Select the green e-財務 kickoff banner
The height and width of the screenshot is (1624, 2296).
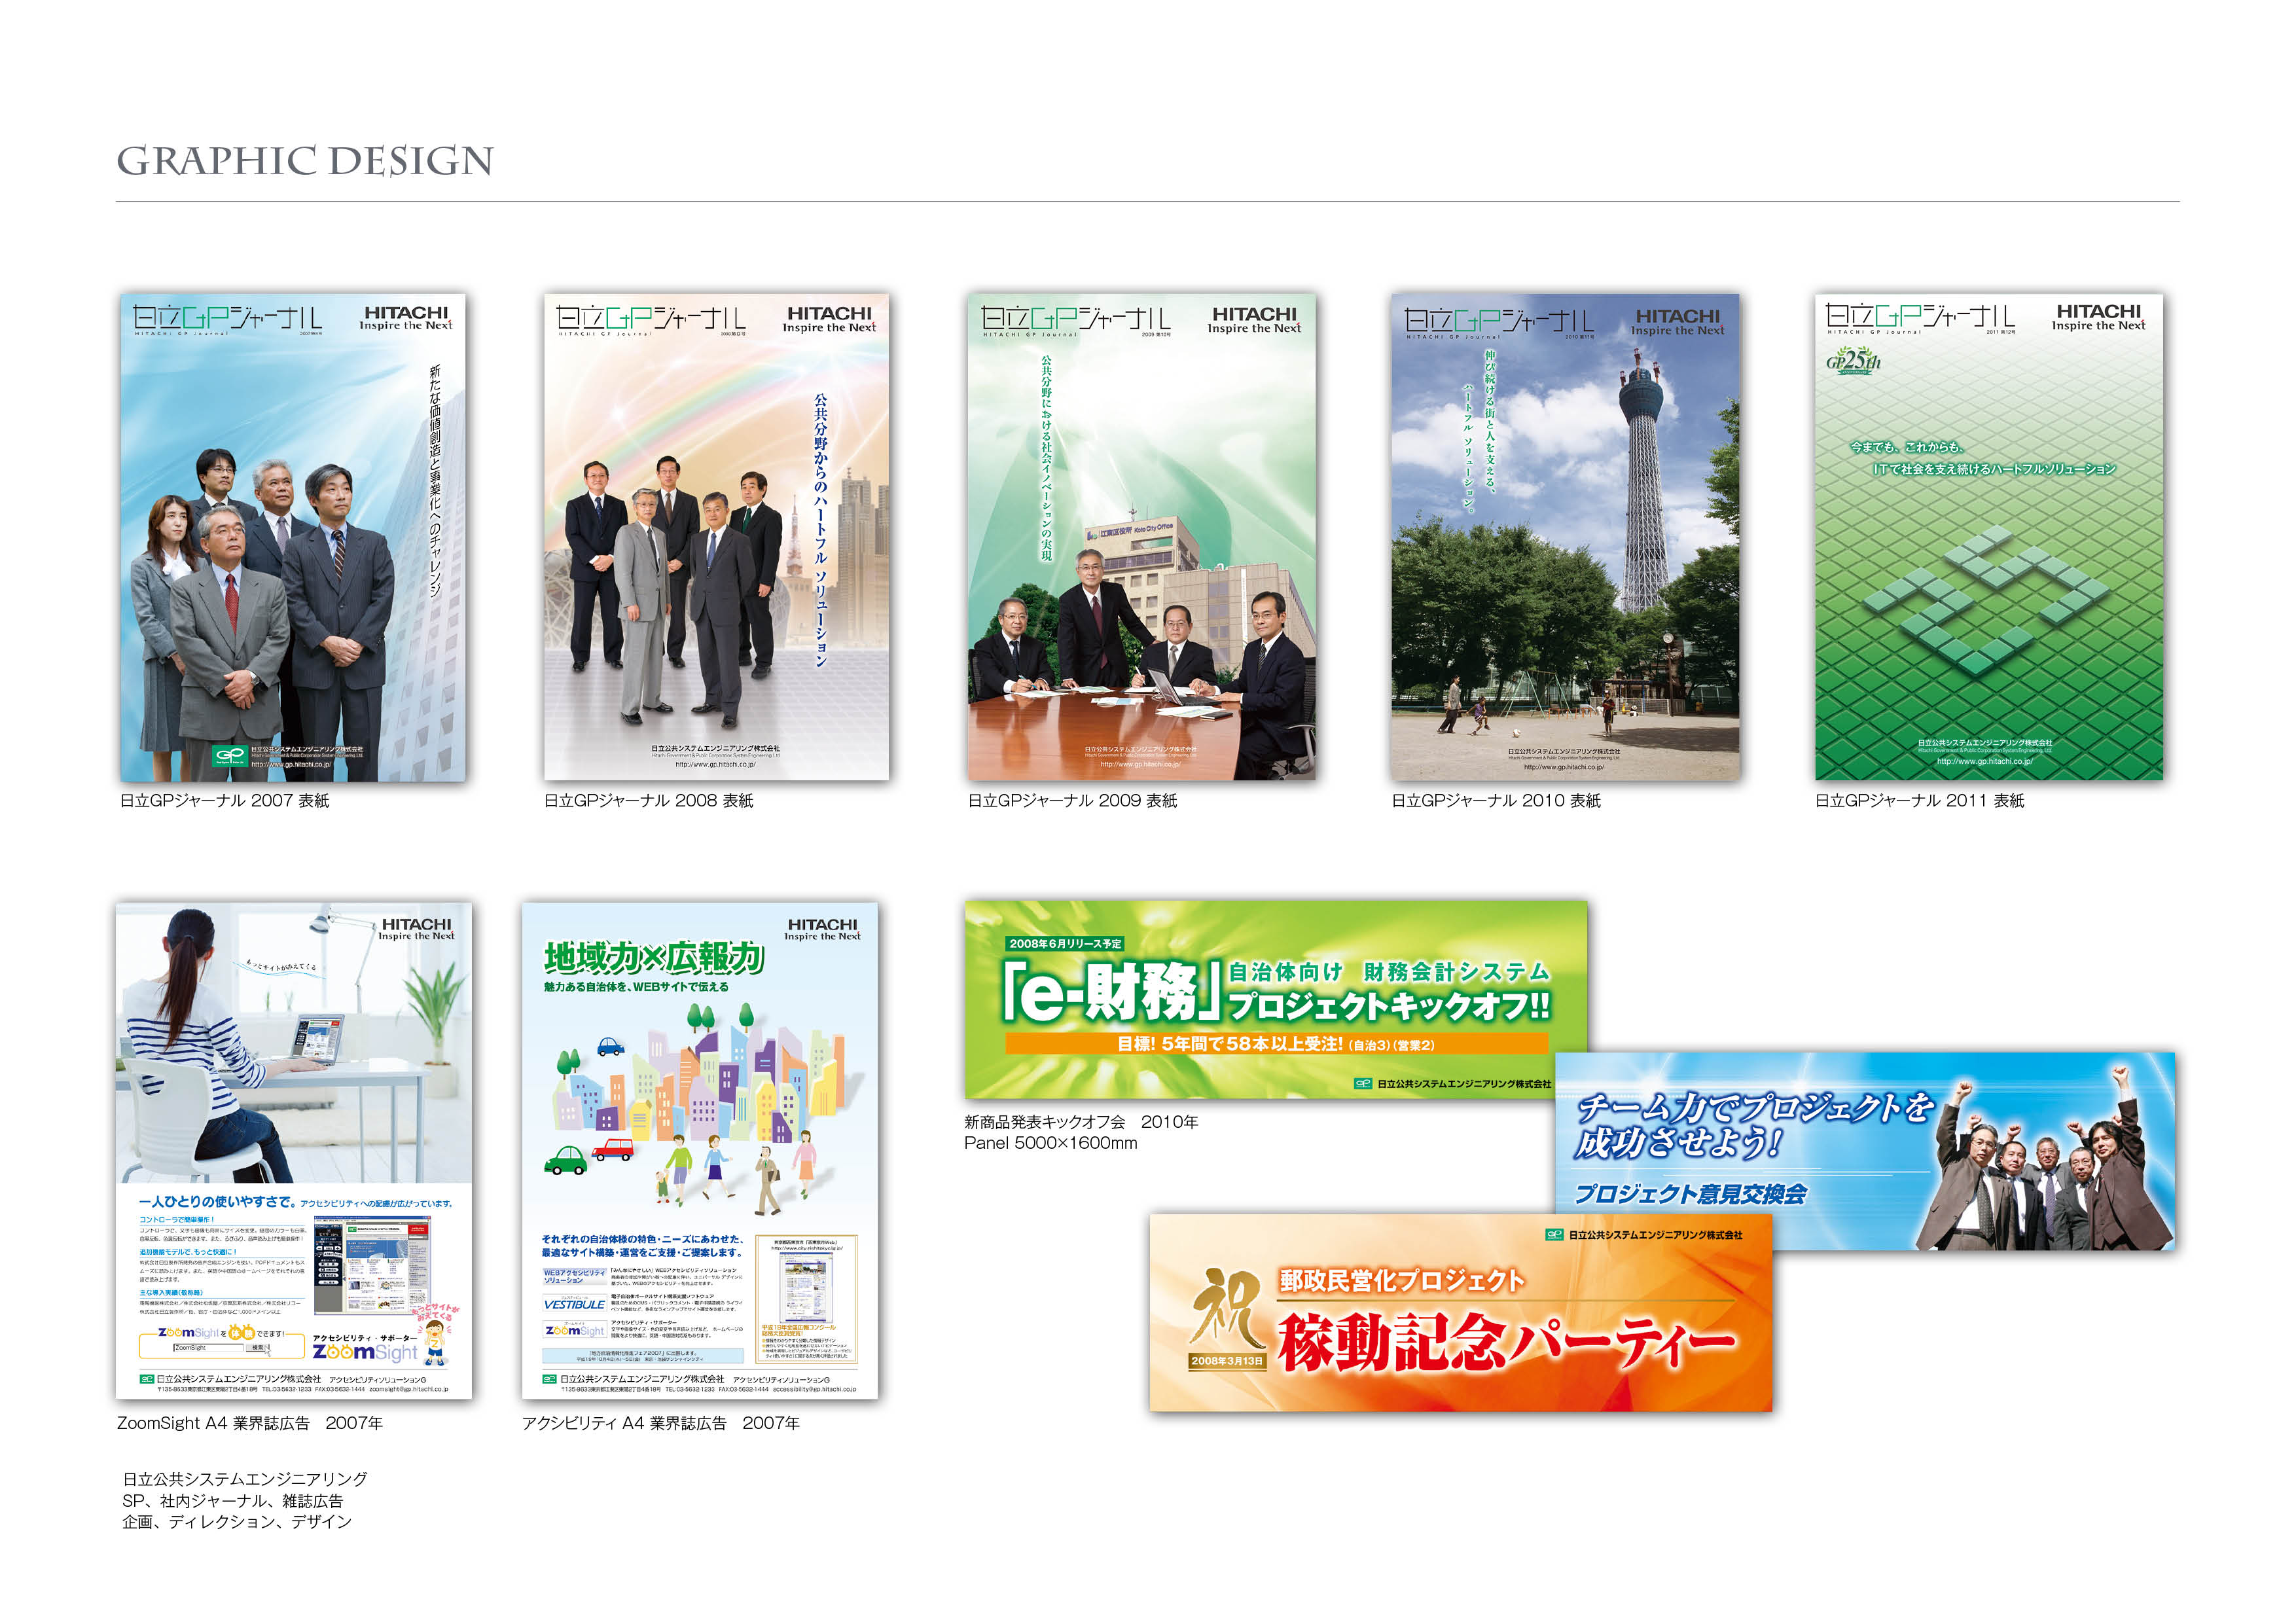[x=1276, y=999]
